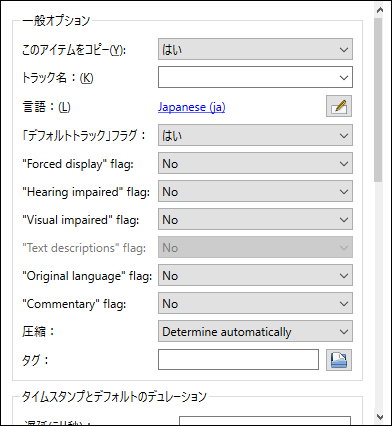Open the Original language flag dropdown
The width and height of the screenshot is (392, 426).
coord(255,275)
